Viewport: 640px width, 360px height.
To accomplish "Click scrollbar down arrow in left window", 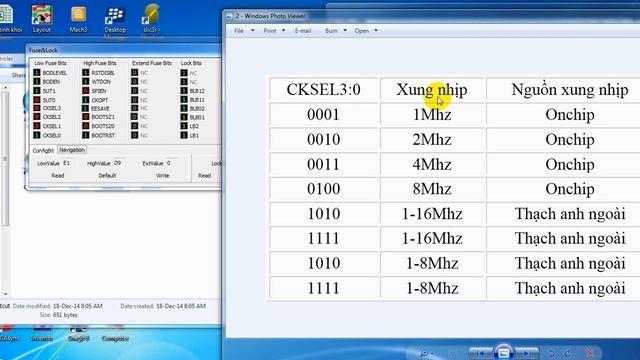I will [x=5, y=294].
